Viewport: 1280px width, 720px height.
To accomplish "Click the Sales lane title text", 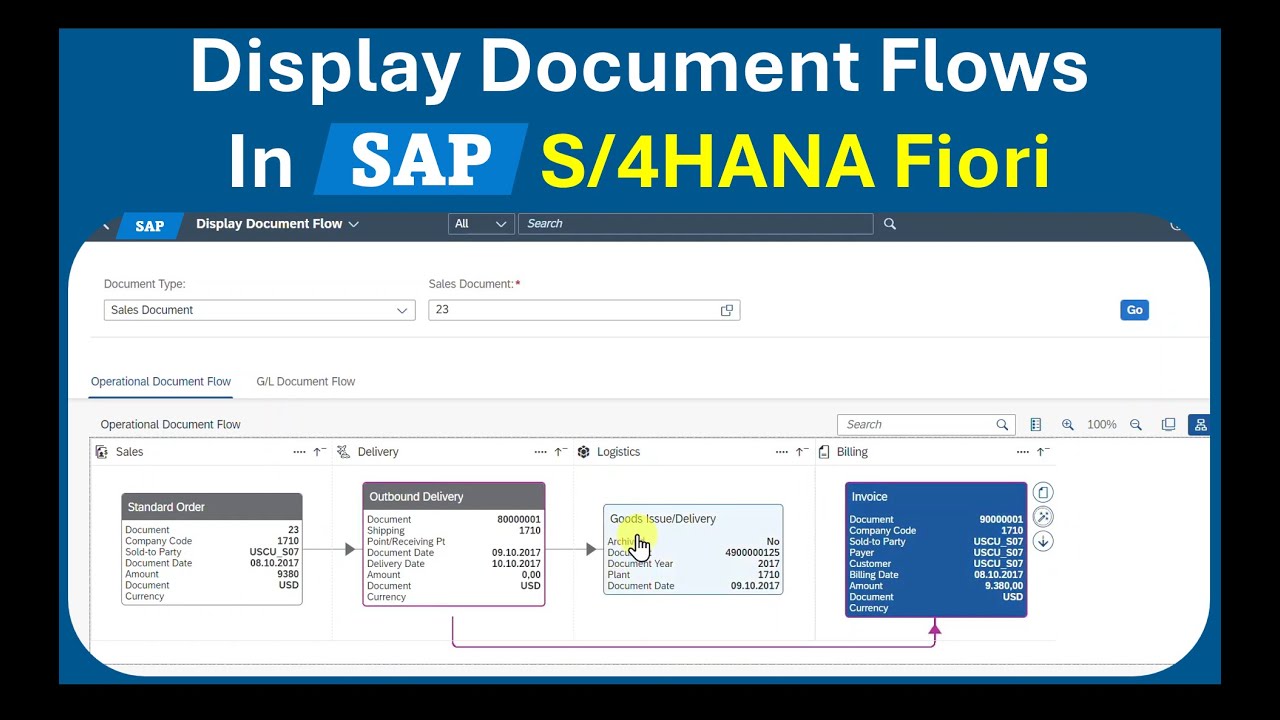I will [129, 452].
